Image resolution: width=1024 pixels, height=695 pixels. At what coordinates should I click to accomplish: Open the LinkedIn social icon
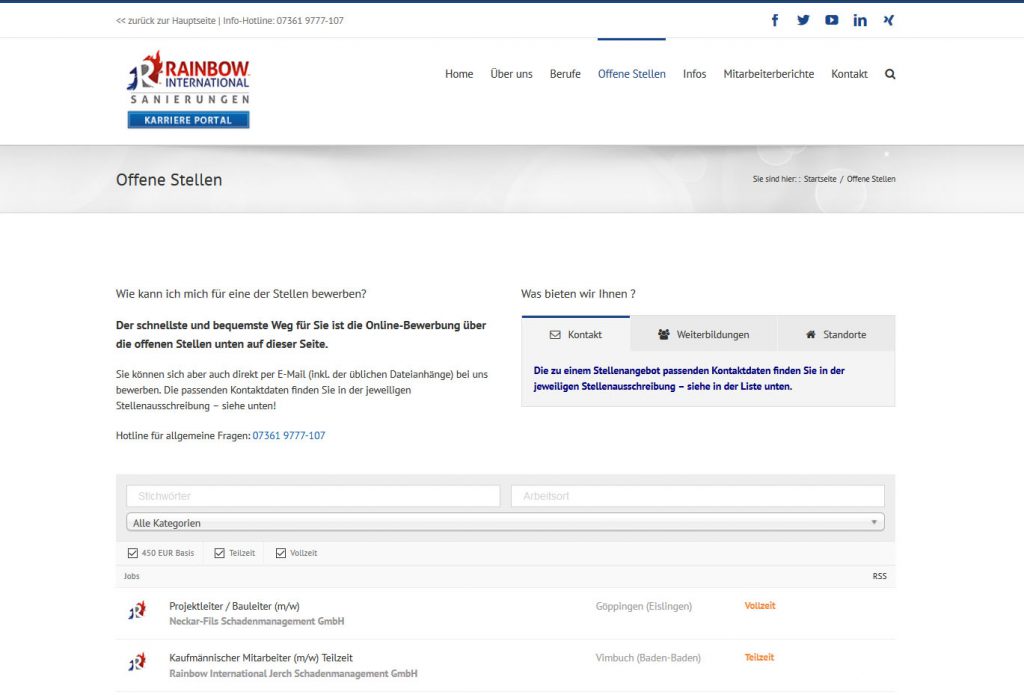pos(860,20)
